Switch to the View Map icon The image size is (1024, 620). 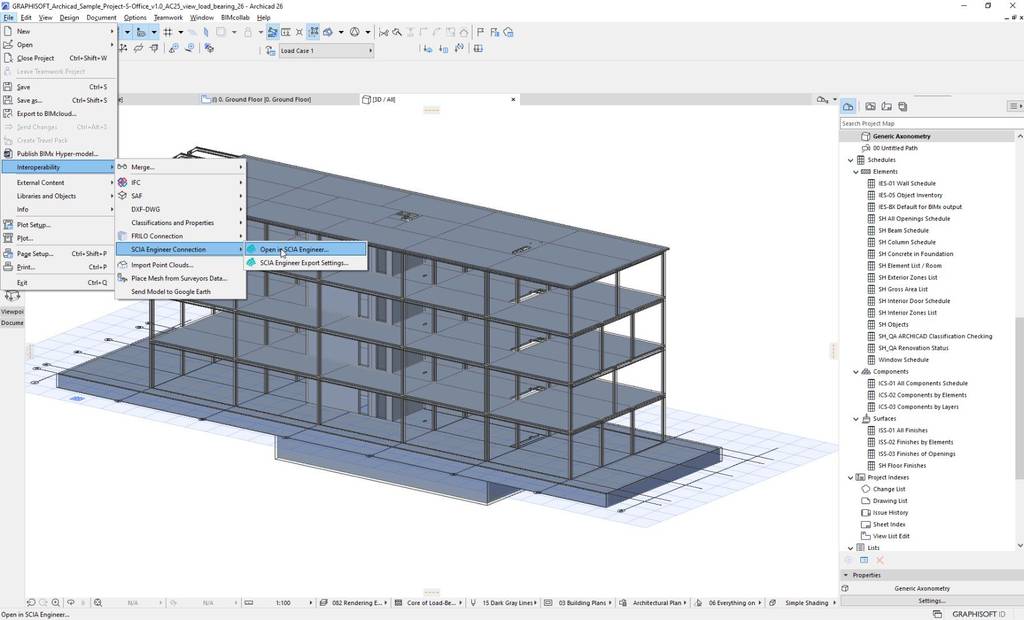[x=871, y=106]
